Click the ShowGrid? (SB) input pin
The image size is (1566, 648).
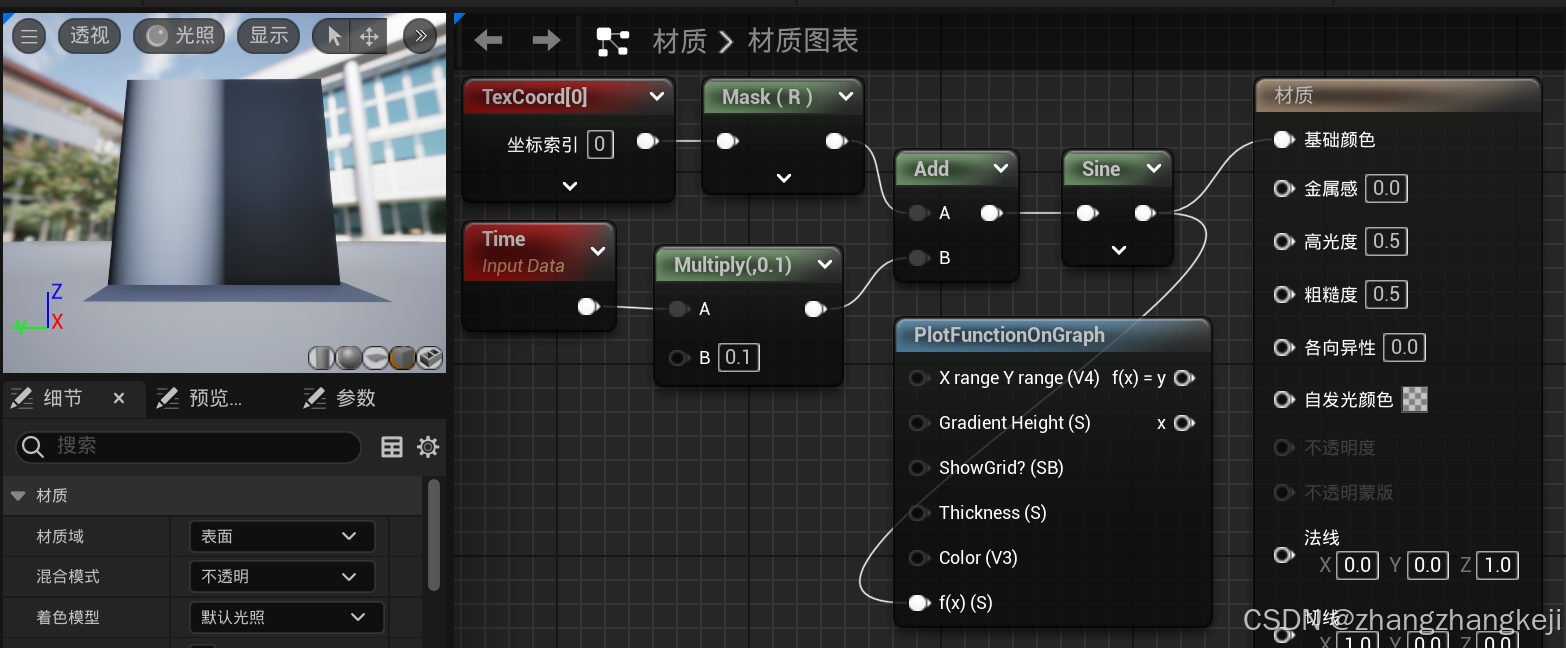coord(918,468)
